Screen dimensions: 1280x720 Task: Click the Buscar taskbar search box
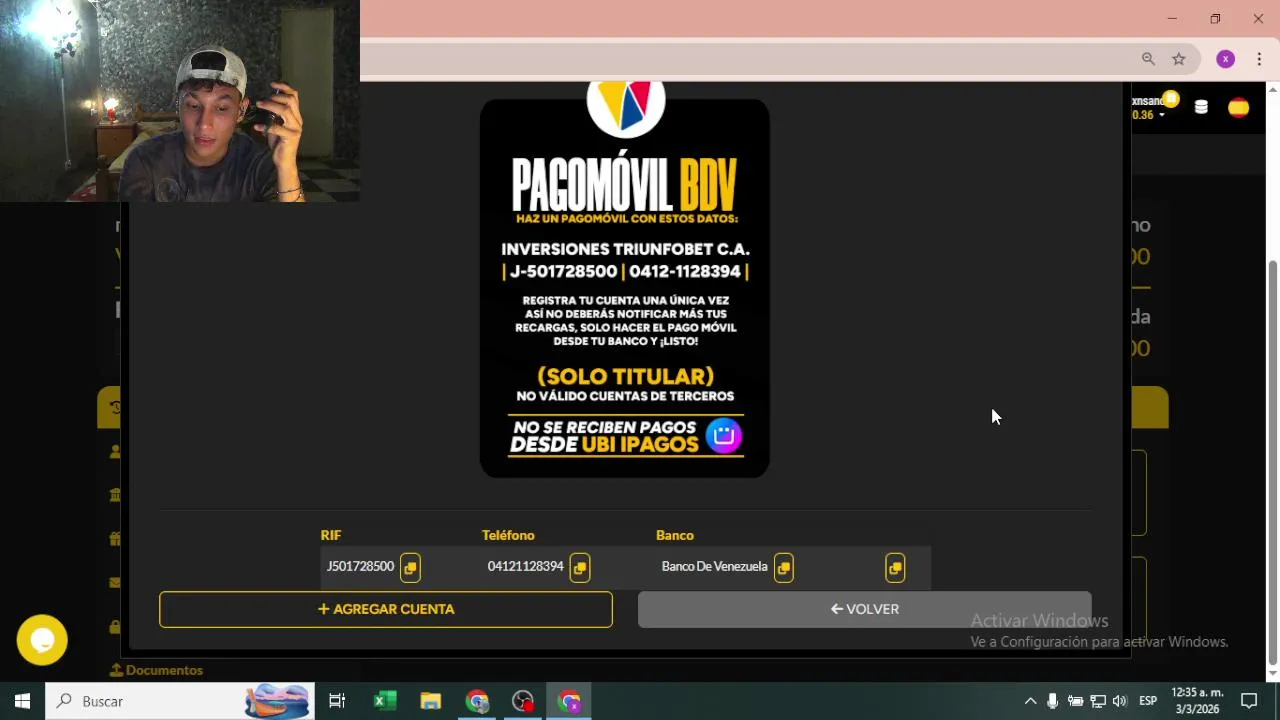(180, 701)
